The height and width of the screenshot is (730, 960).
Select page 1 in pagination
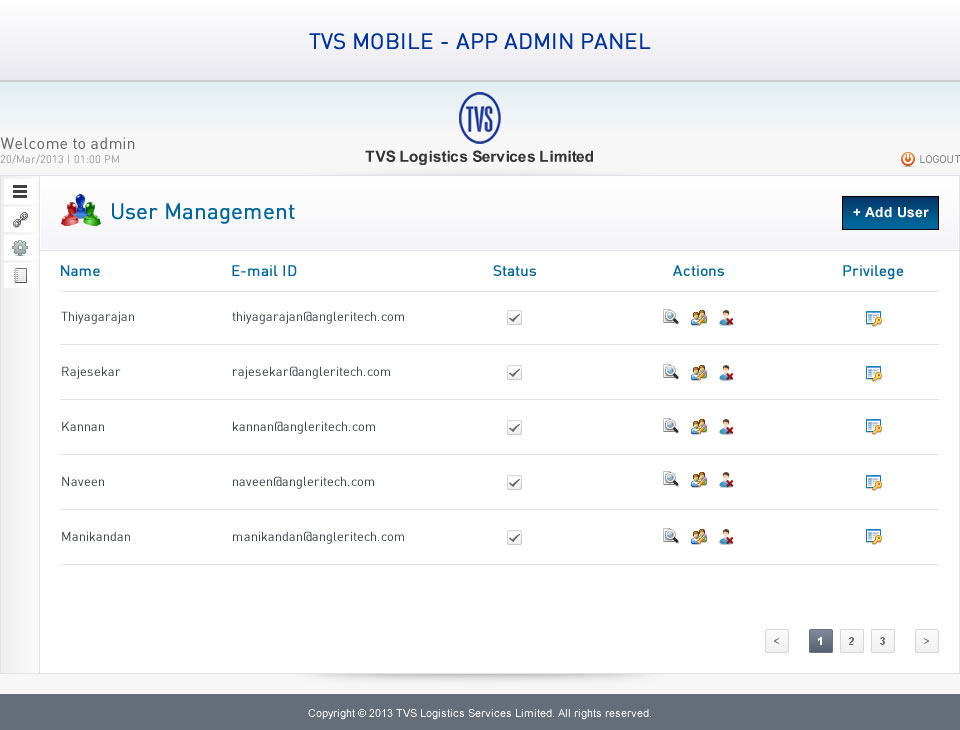tap(820, 641)
